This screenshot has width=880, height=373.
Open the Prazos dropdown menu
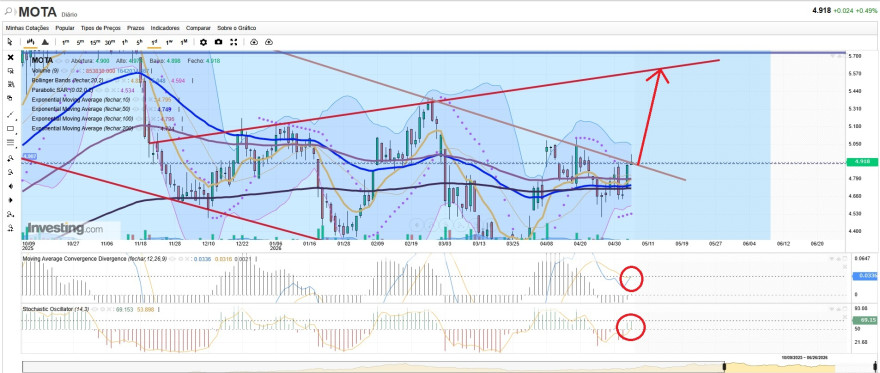pyautogui.click(x=135, y=27)
